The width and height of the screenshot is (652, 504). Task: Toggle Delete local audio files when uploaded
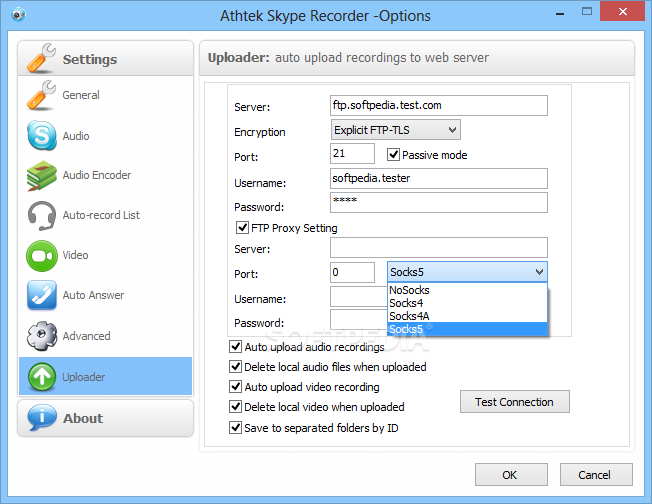[235, 366]
